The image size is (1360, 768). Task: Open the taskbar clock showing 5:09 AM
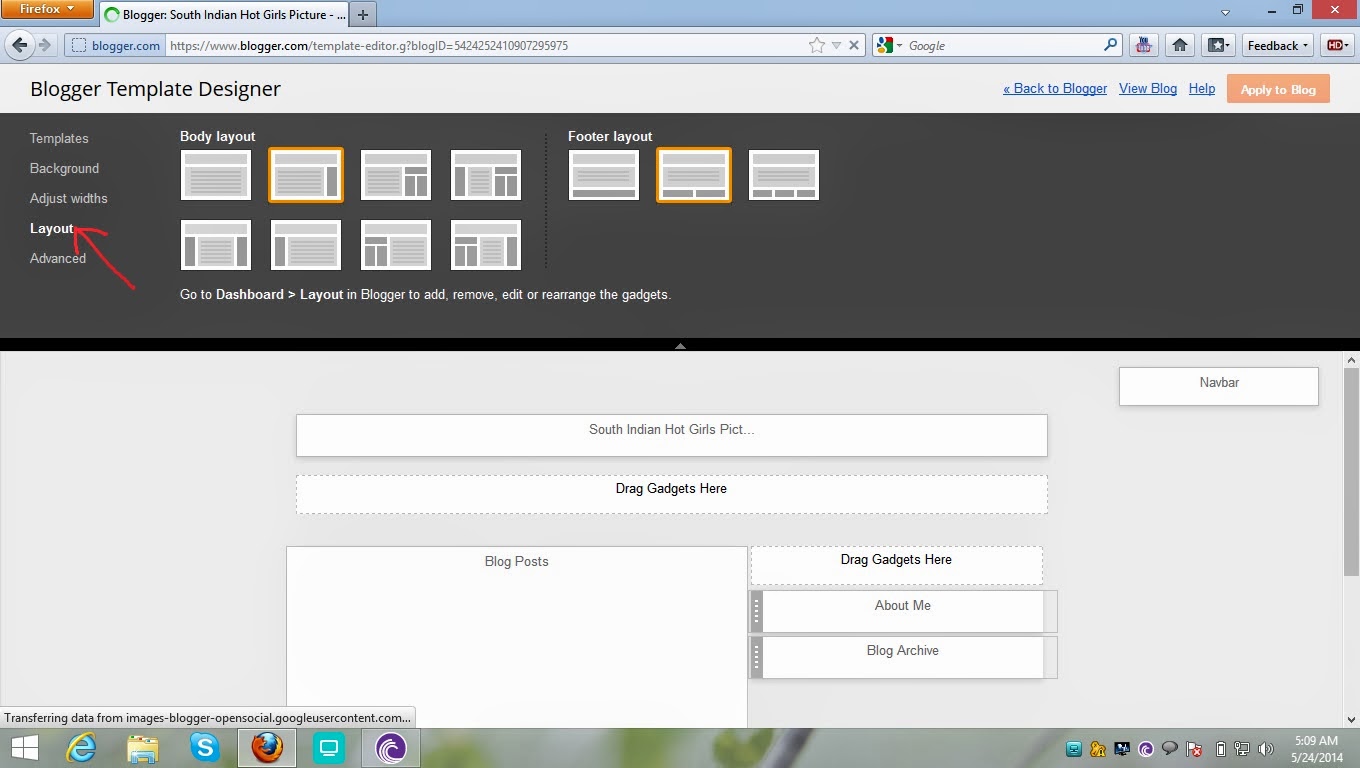(x=1314, y=748)
